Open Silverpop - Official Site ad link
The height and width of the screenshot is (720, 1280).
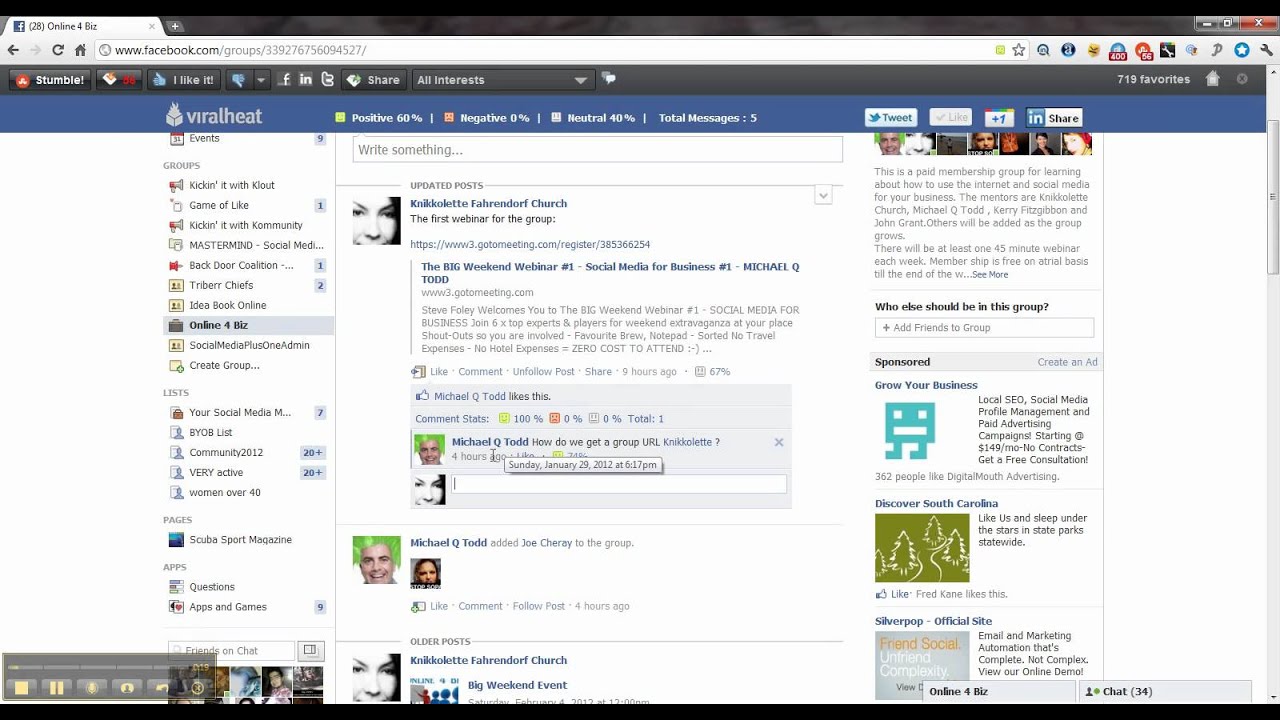click(x=933, y=621)
